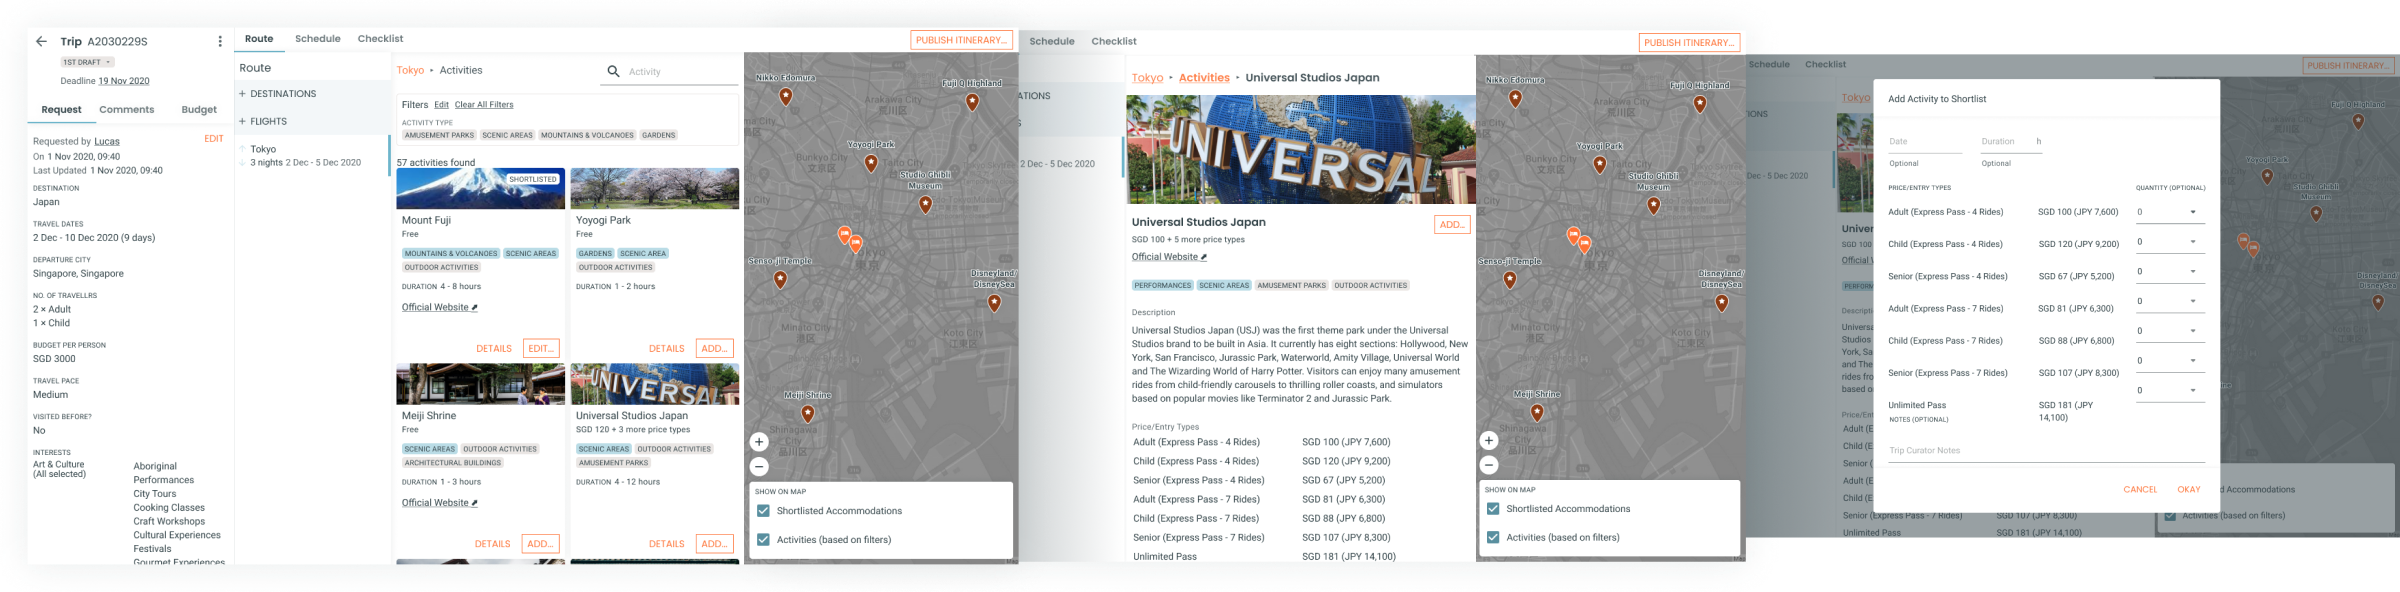Switch to the Comments tab
This screenshot has height=592, width=2400.
point(127,110)
